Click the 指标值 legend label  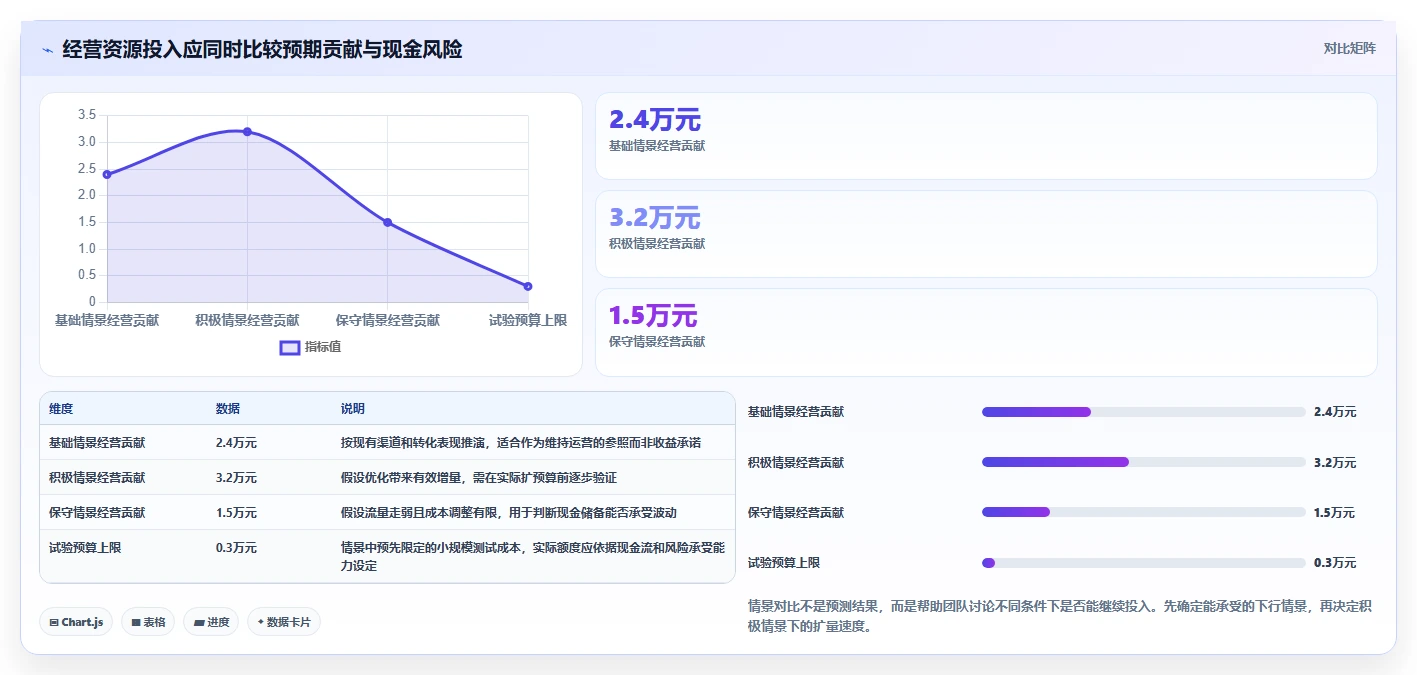coord(323,347)
